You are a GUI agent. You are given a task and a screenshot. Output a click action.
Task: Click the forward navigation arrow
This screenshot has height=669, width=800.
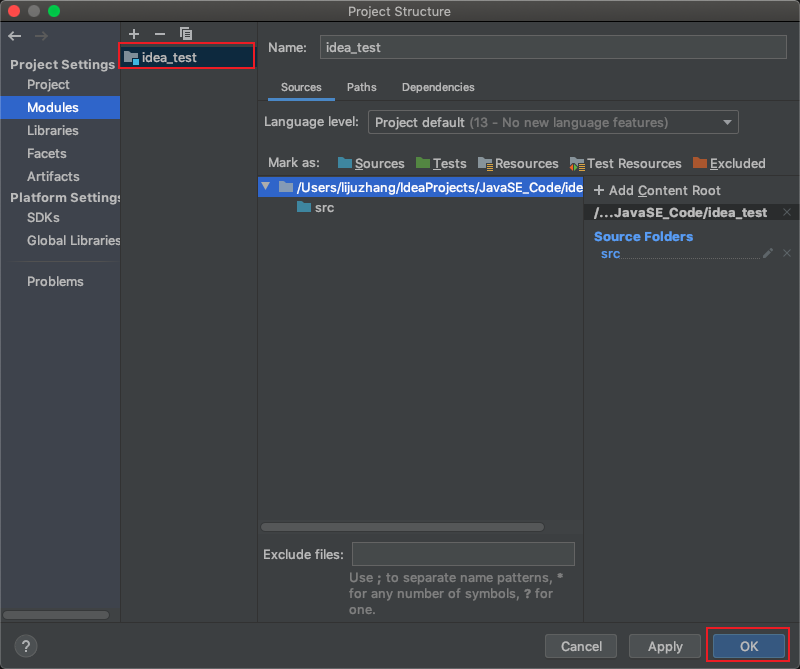point(41,36)
